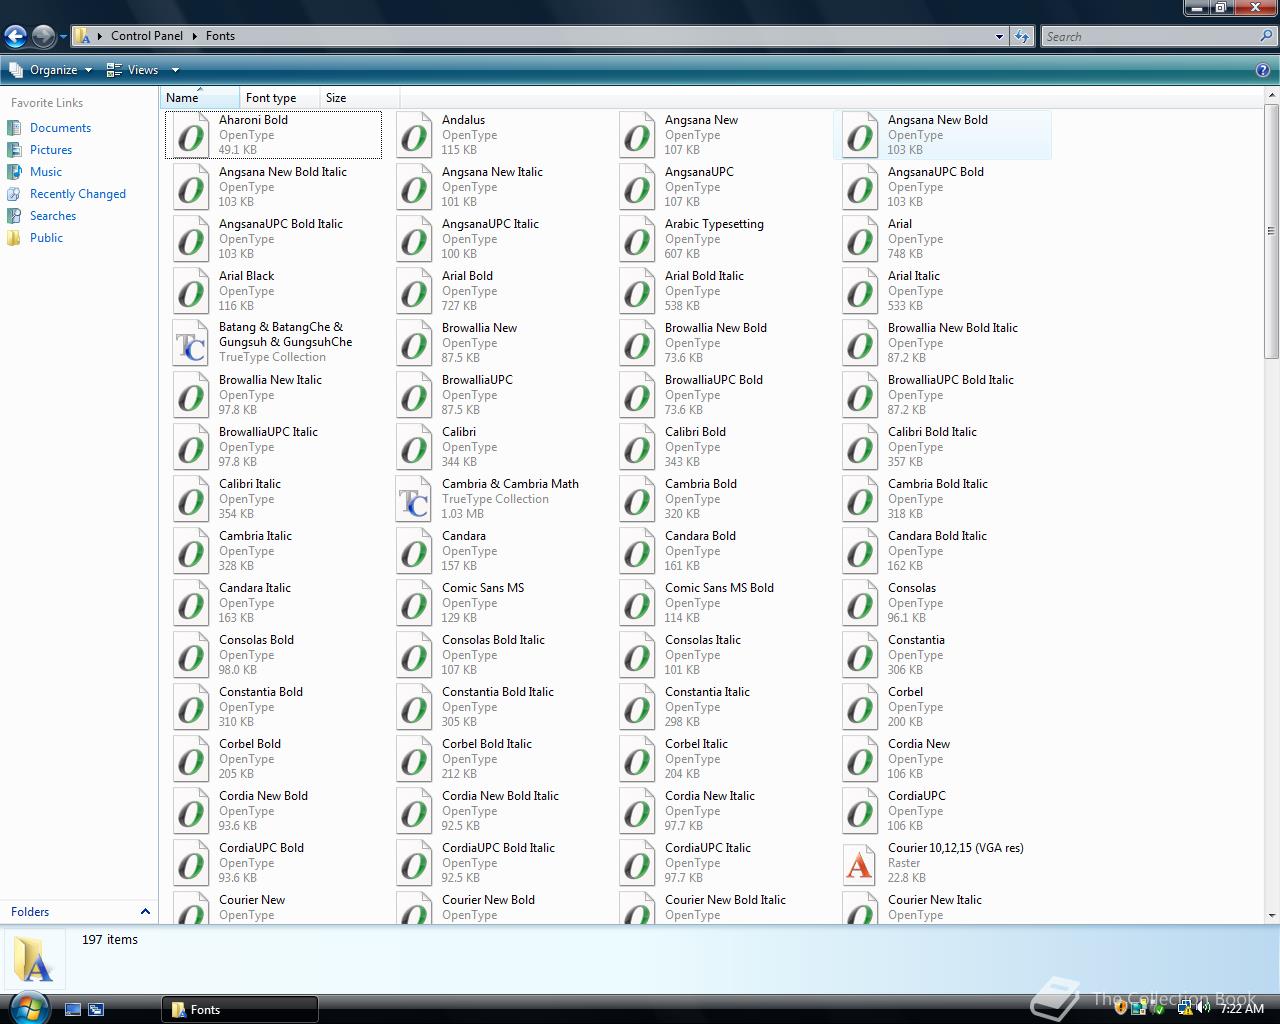This screenshot has width=1280, height=1024.
Task: Click the vertical scrollbar up arrow
Action: 1271,95
